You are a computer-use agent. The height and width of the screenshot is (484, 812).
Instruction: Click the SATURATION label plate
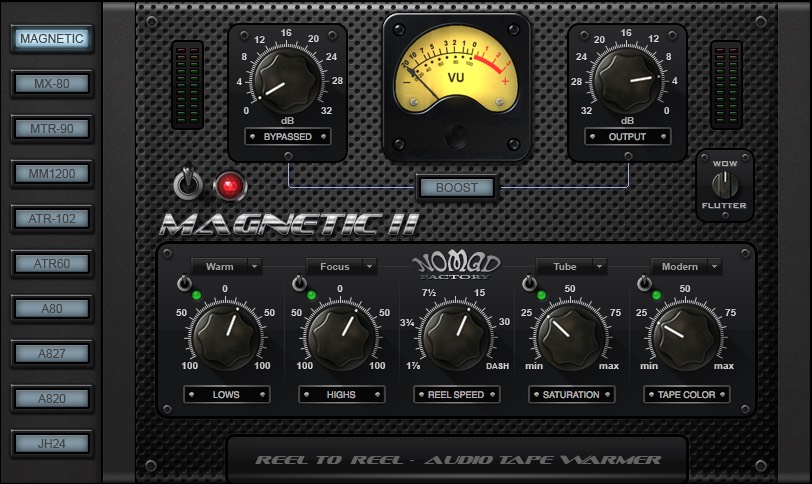tap(571, 394)
